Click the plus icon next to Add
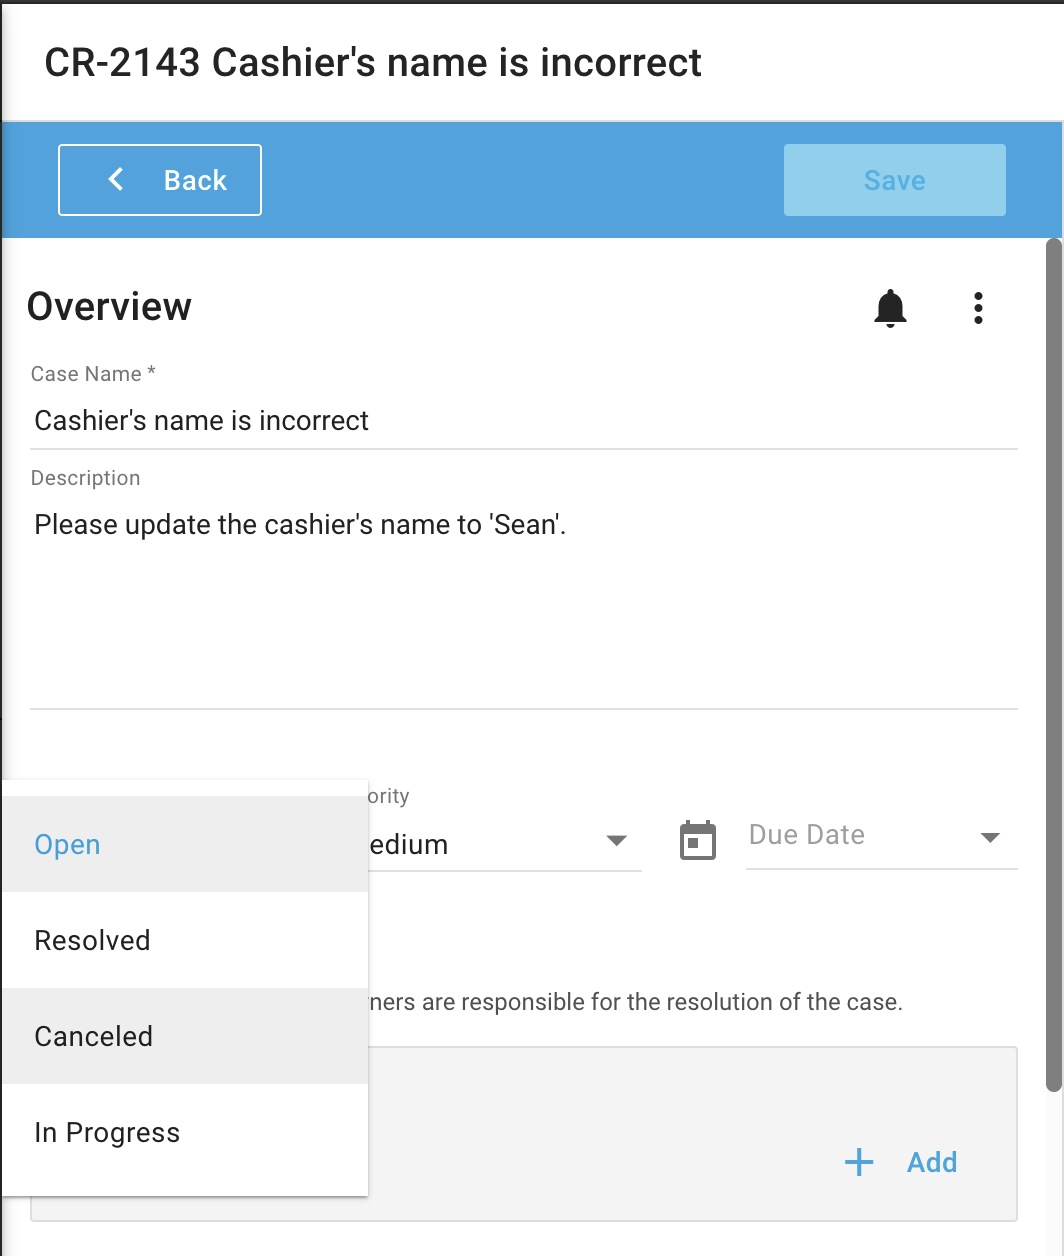 [859, 1162]
